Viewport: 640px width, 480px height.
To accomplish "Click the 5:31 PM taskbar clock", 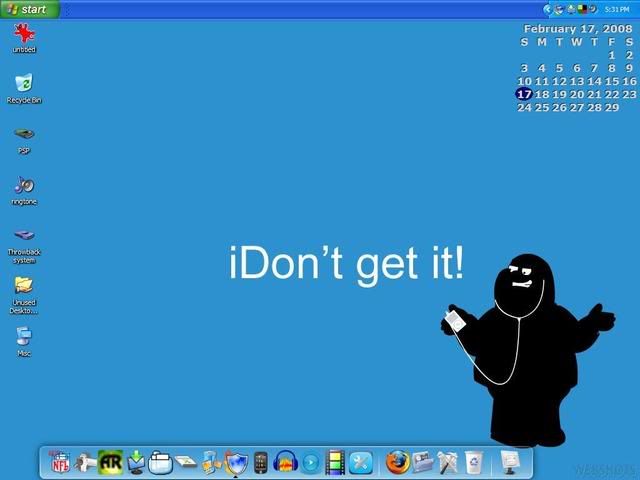I will tap(617, 9).
